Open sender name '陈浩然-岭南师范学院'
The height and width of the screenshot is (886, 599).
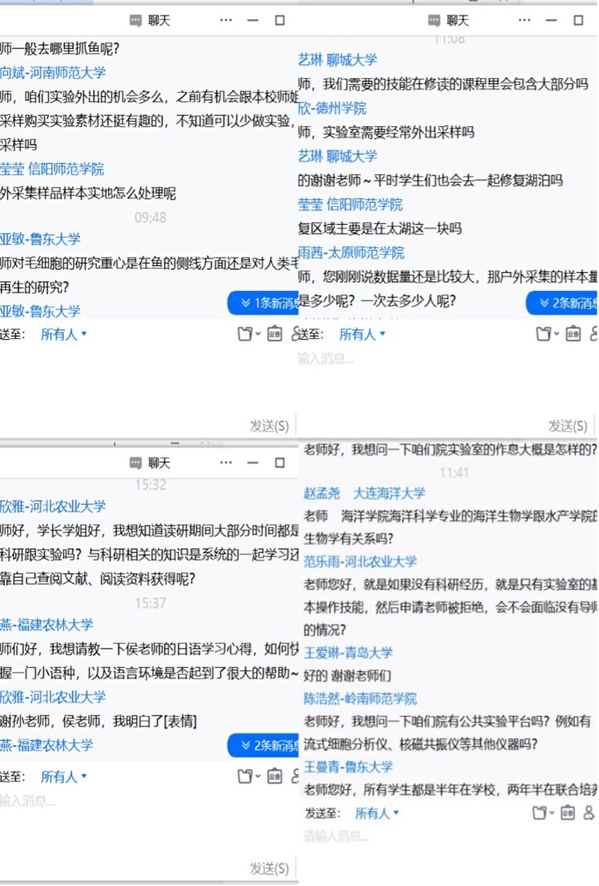point(360,698)
